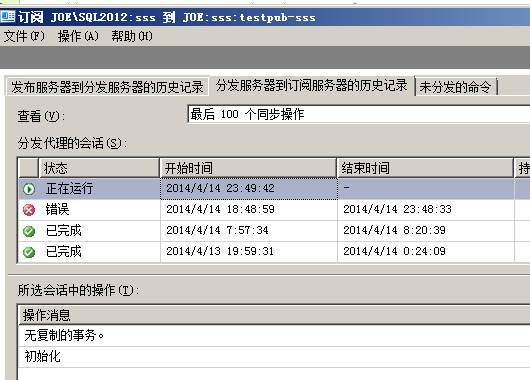Click the dash end time of running session
This screenshot has height=380, width=530.
[x=346, y=187]
